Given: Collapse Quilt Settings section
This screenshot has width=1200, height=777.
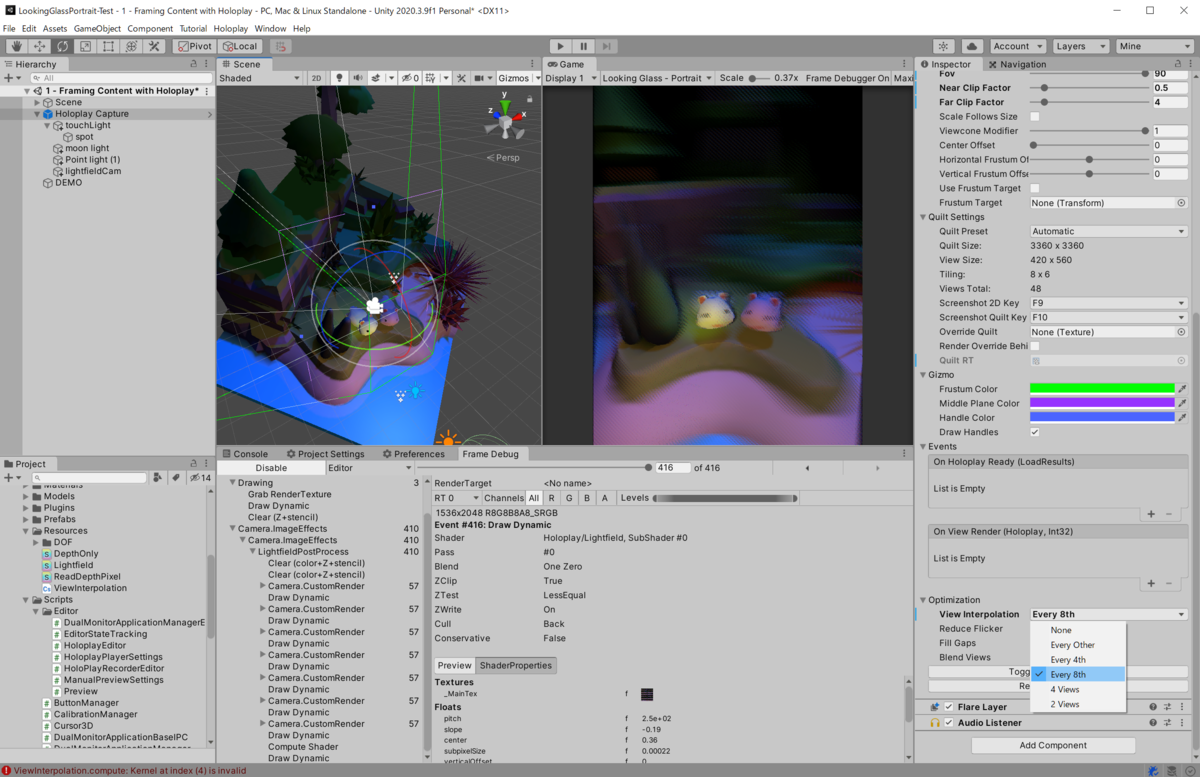Looking at the screenshot, I should coord(922,217).
